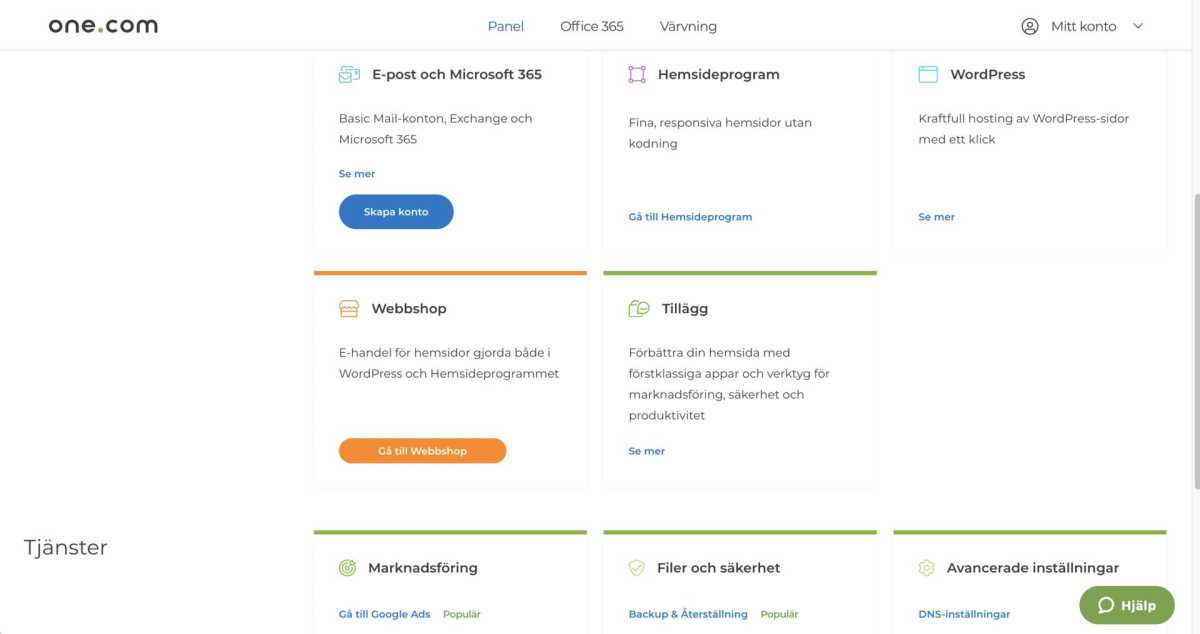Click the Avancerade inställningar gear icon
Screen dimensions: 1200x634
point(926,568)
